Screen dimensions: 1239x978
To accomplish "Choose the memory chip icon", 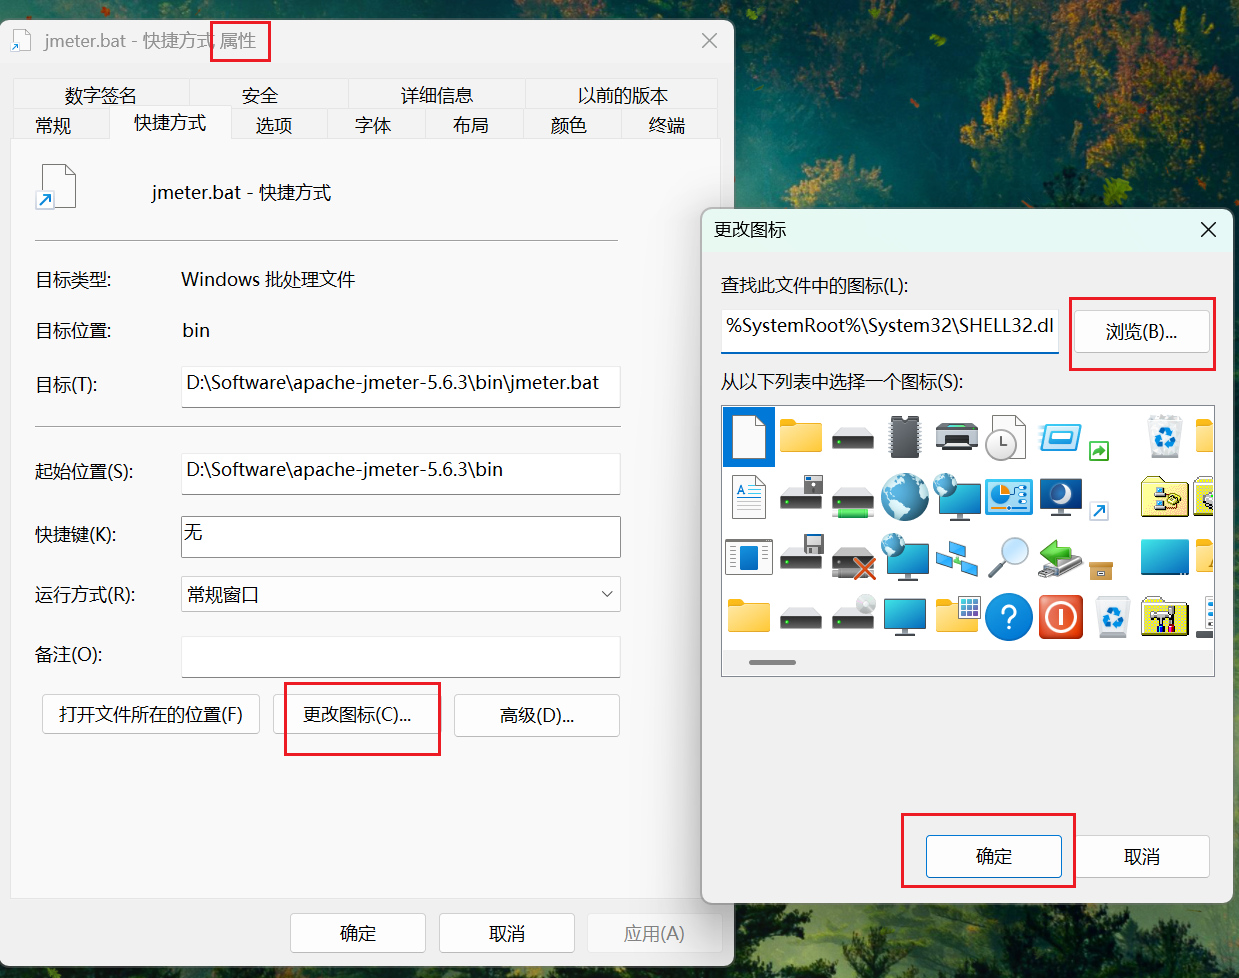I will [904, 437].
